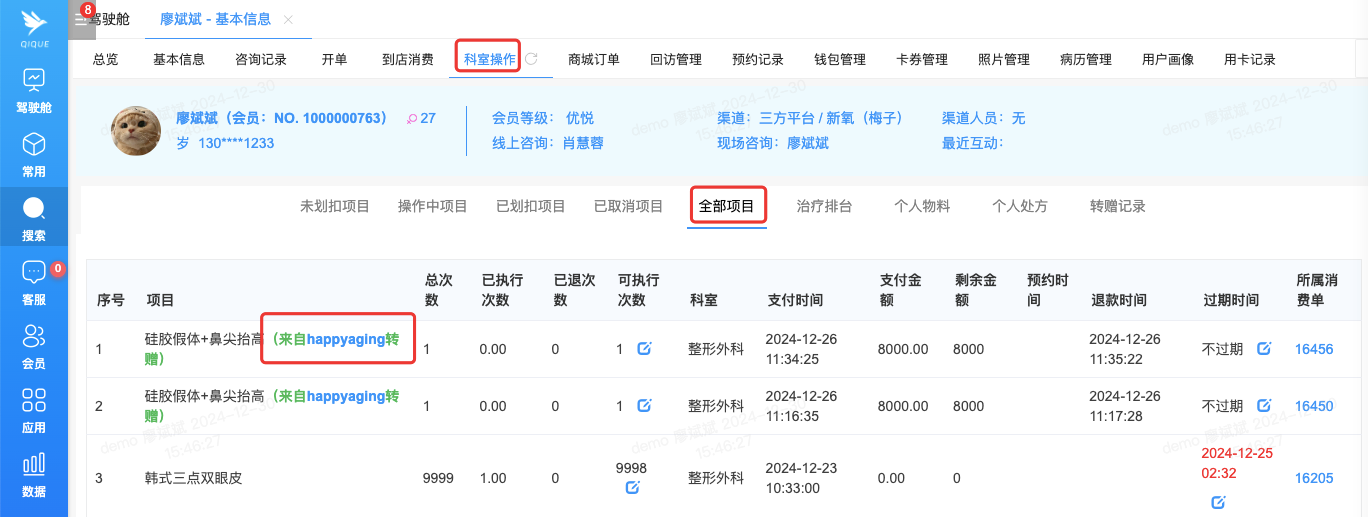
Task: Open the 驾驶舱 dashboard sidebar icon
Action: coord(34,88)
